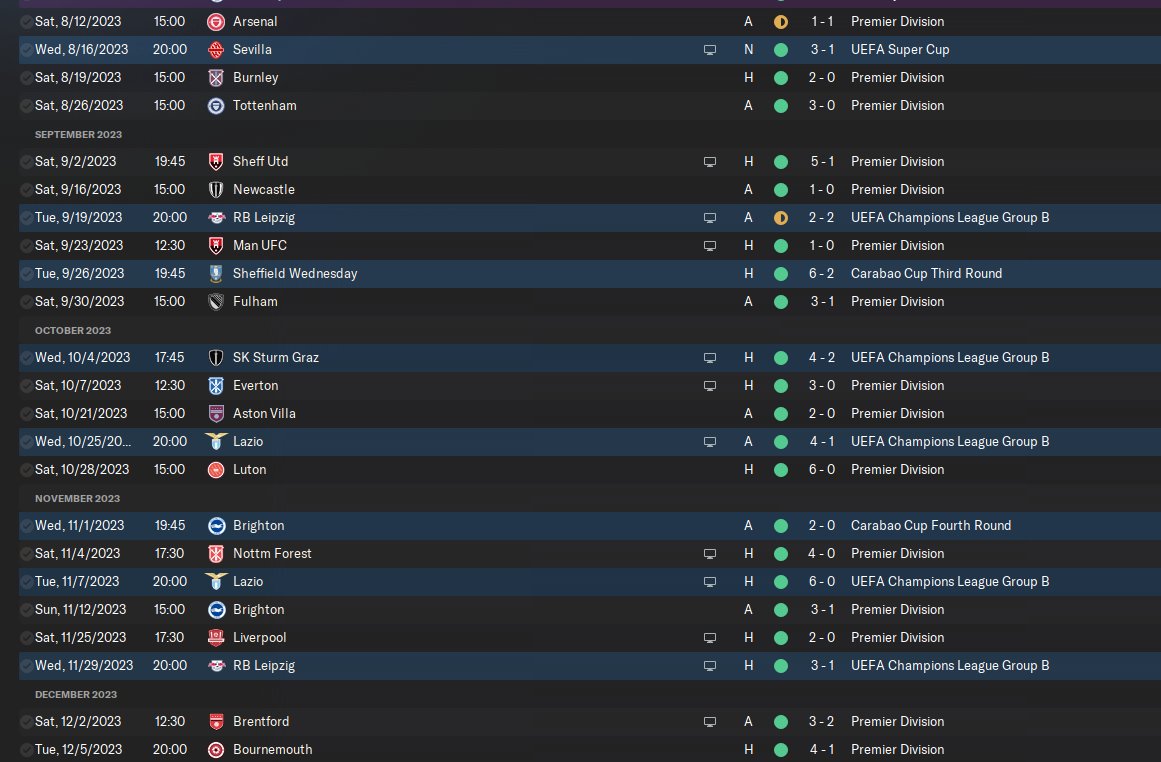1161x762 pixels.
Task: Click the Arsenal club badge
Action: [215, 21]
